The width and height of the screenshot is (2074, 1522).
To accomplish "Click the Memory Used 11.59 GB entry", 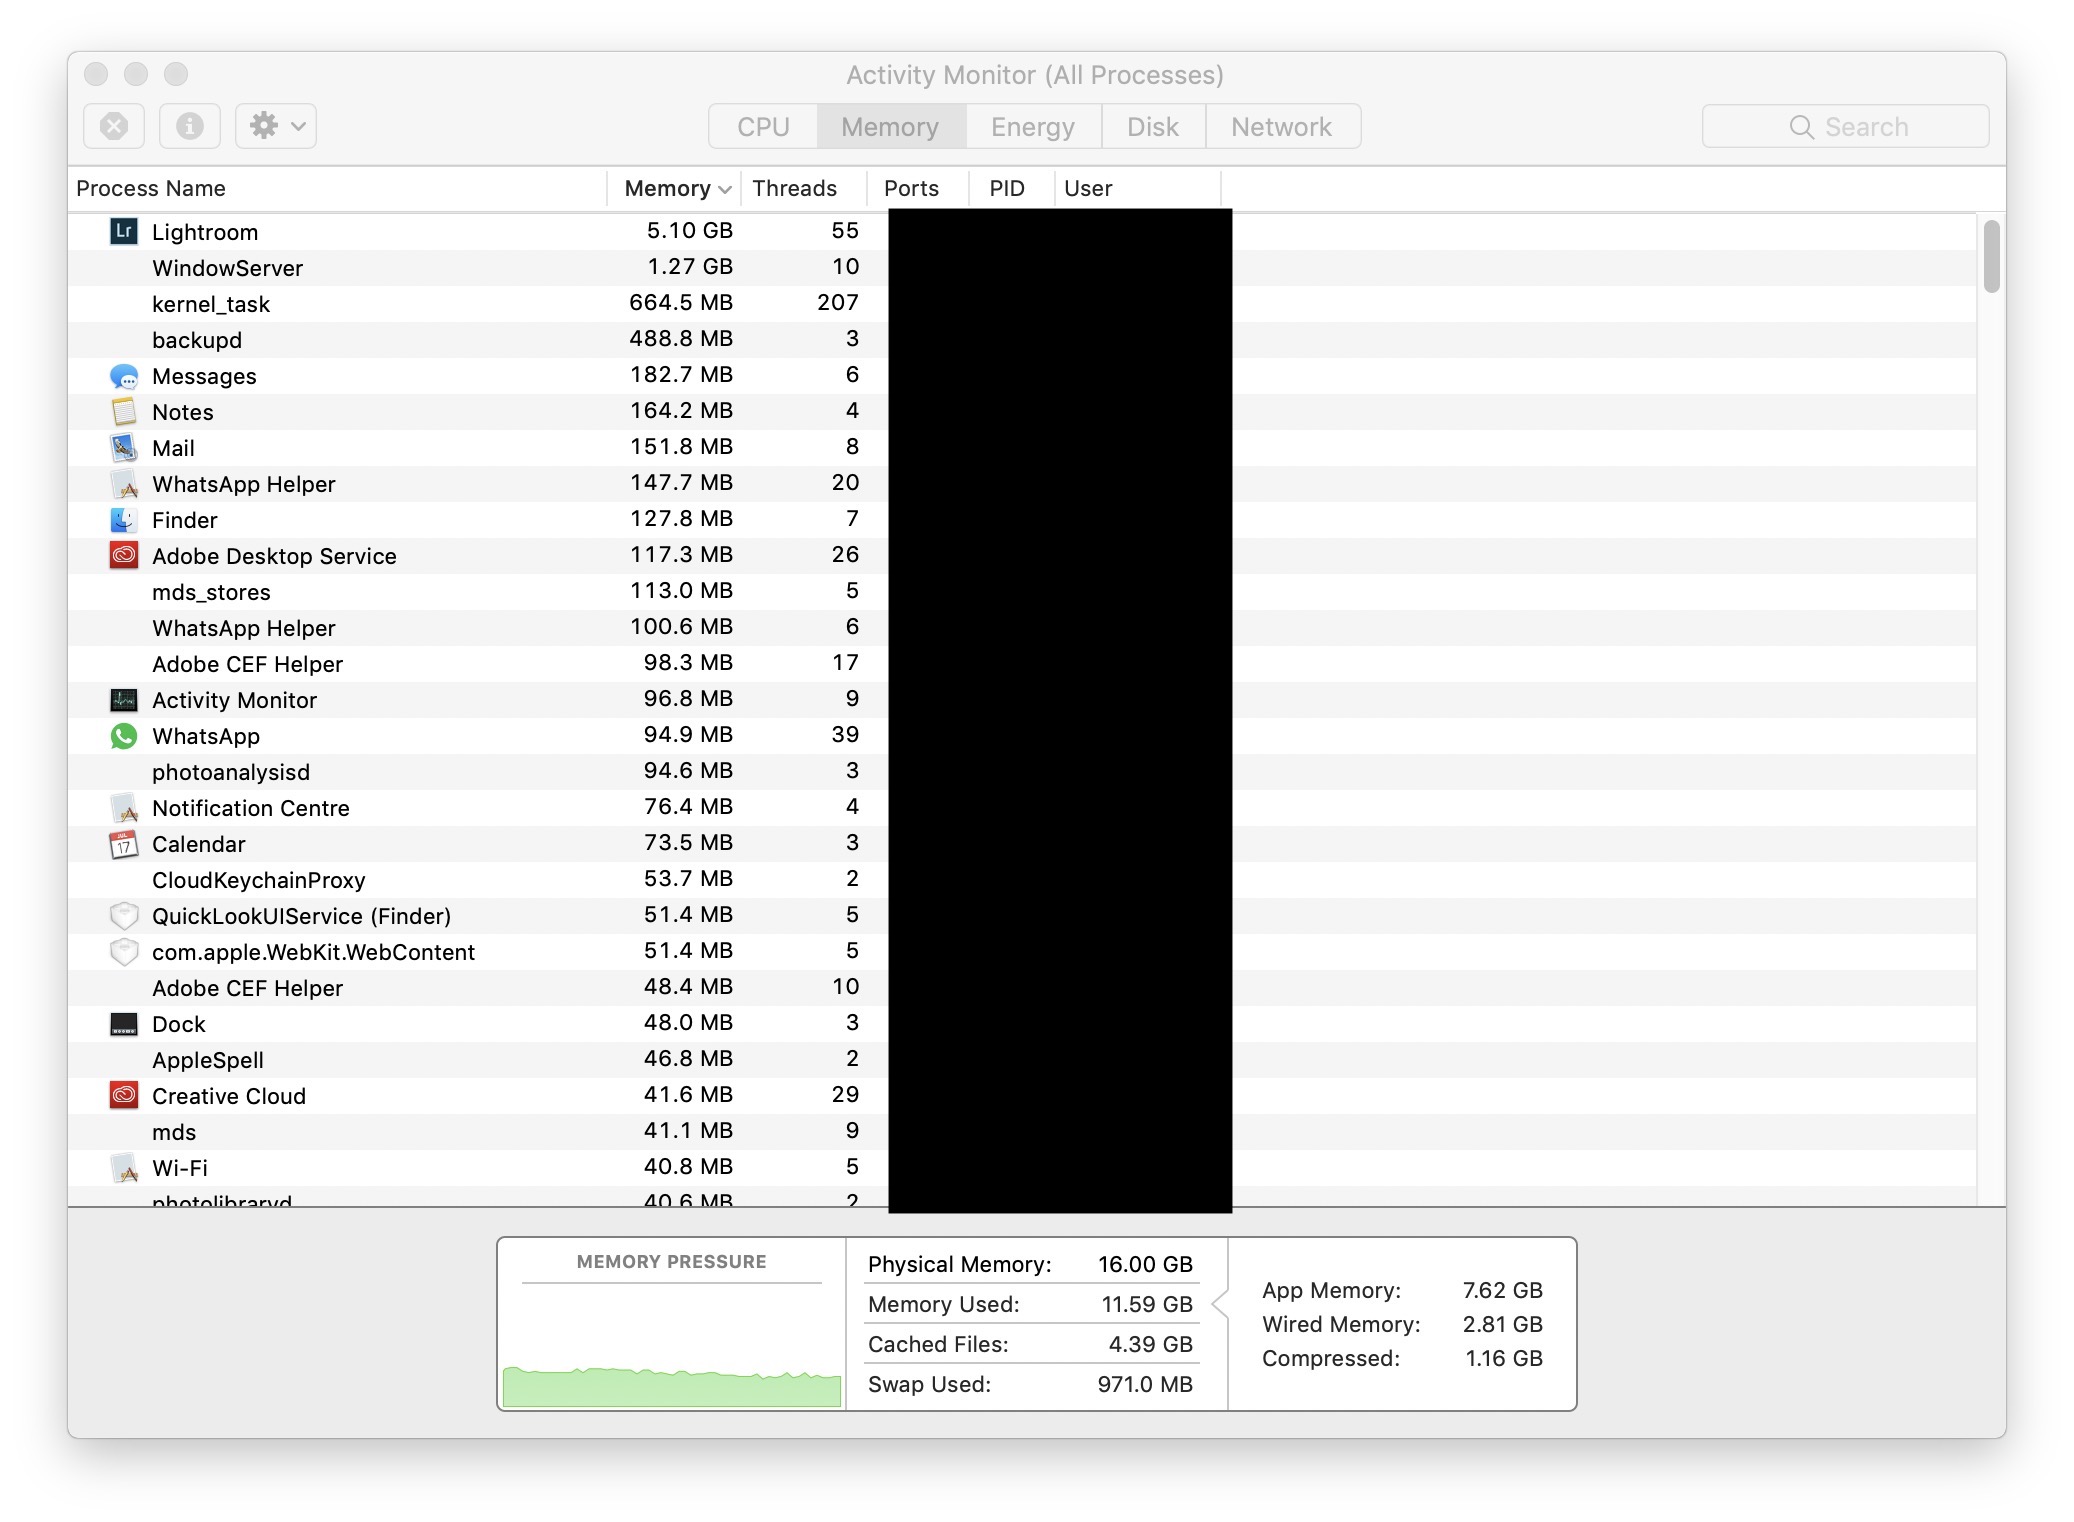I will (1030, 1304).
